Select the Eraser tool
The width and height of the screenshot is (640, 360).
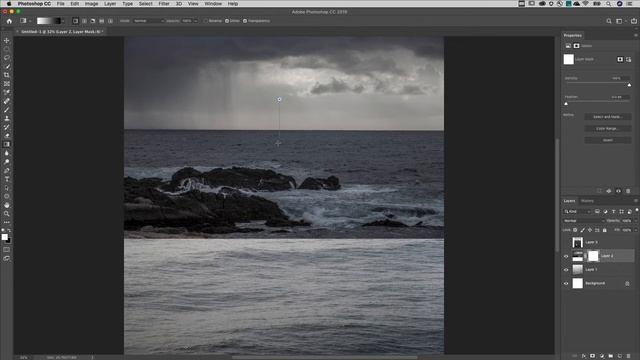point(7,136)
